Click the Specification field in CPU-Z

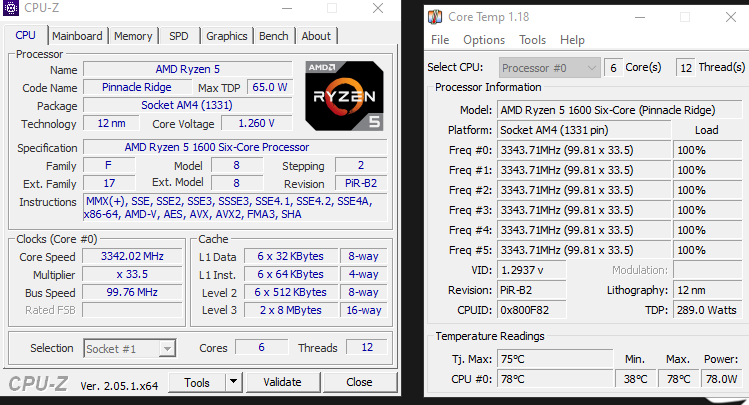point(235,147)
